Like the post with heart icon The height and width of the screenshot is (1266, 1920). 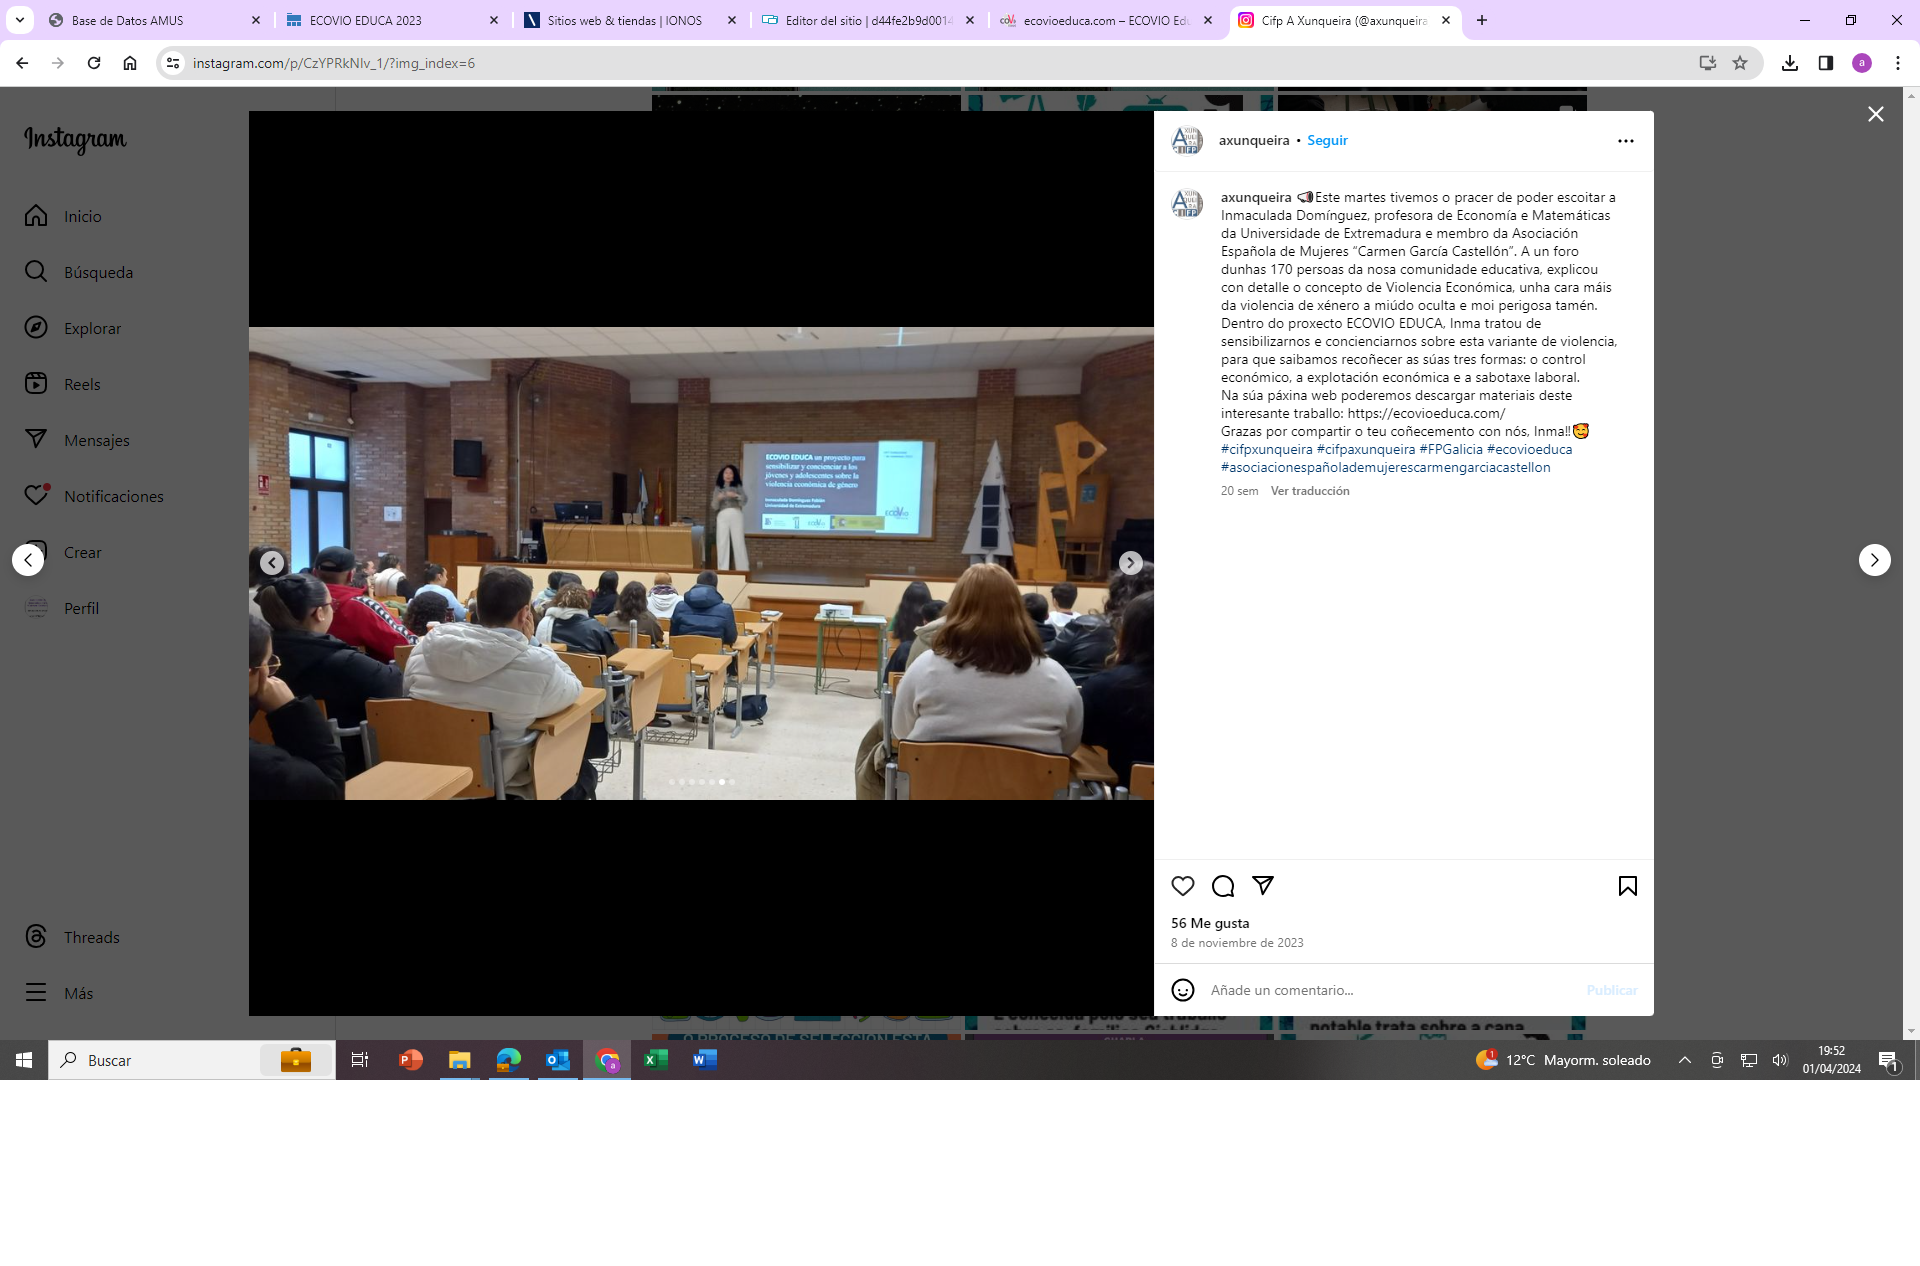pyautogui.click(x=1183, y=886)
